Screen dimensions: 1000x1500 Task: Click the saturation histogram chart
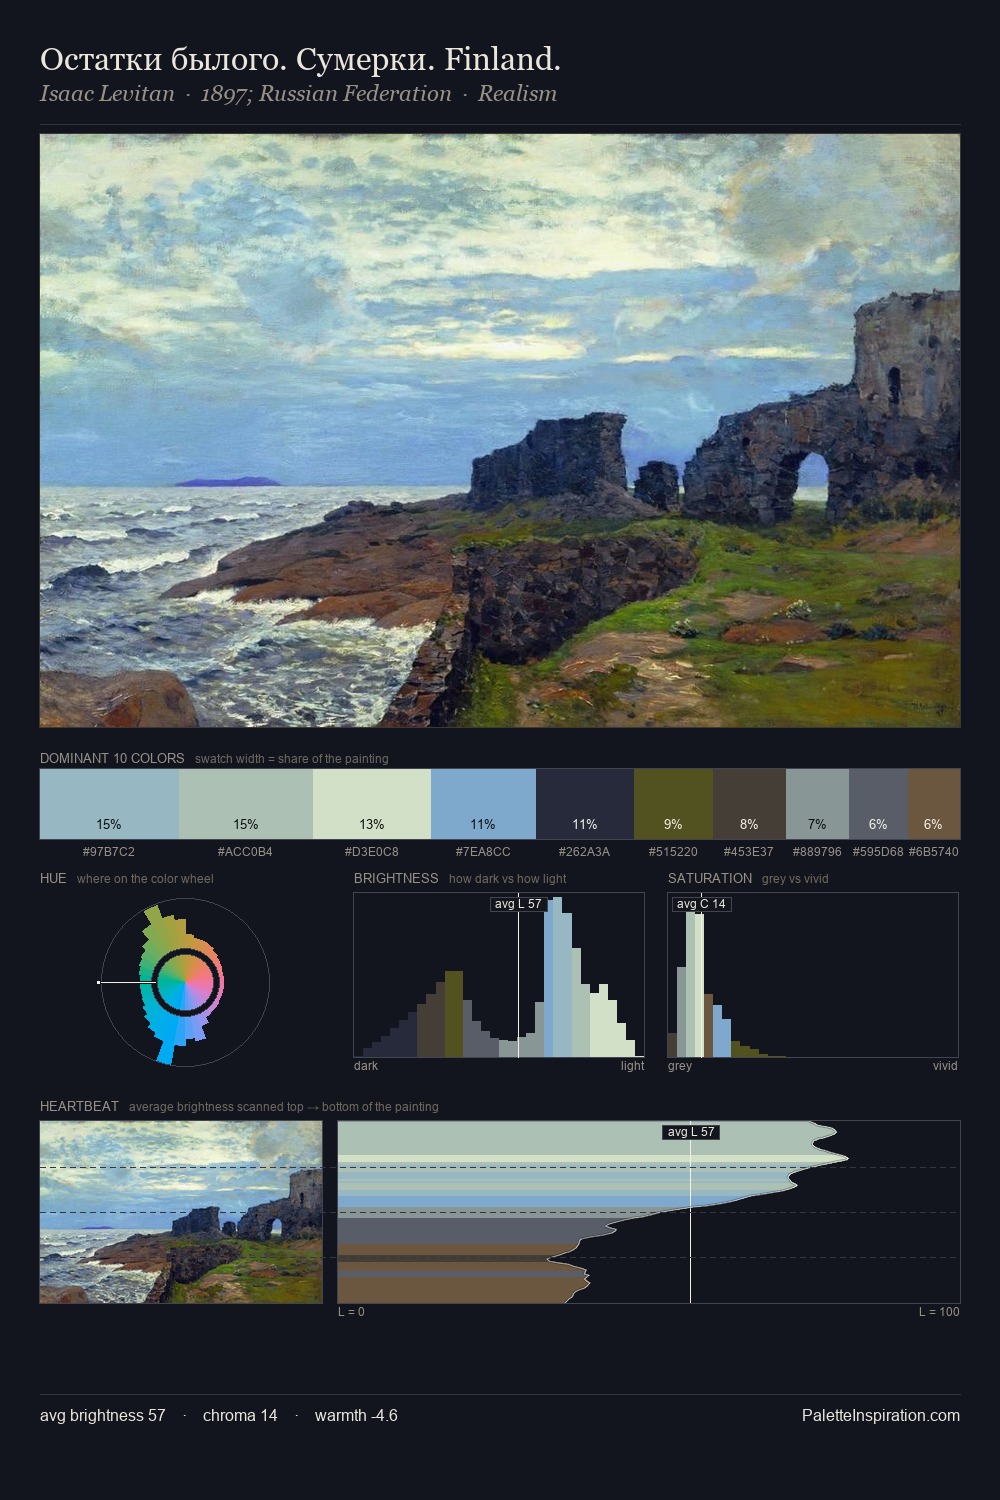[813, 975]
